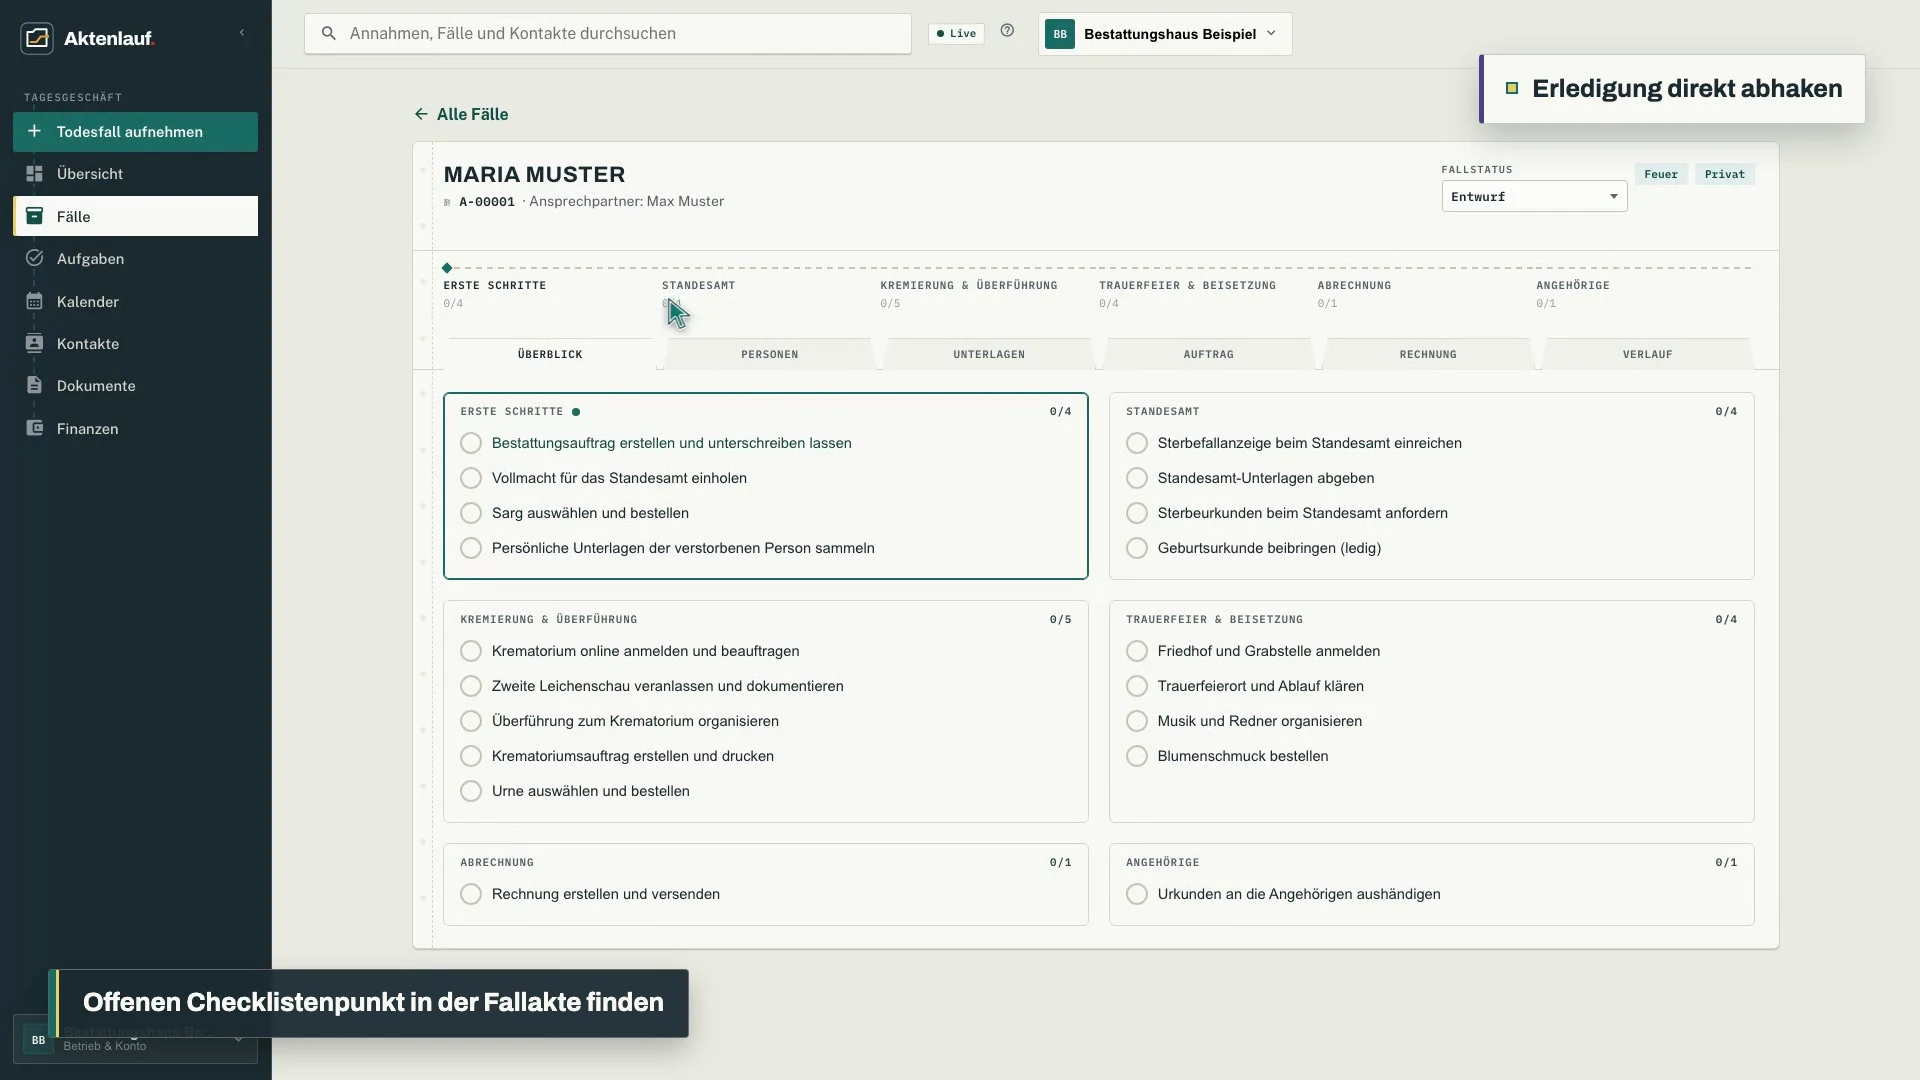Image resolution: width=1920 pixels, height=1080 pixels.
Task: Tick "Friedhof und Grabstelle anmelden" task
Action: (1137, 651)
